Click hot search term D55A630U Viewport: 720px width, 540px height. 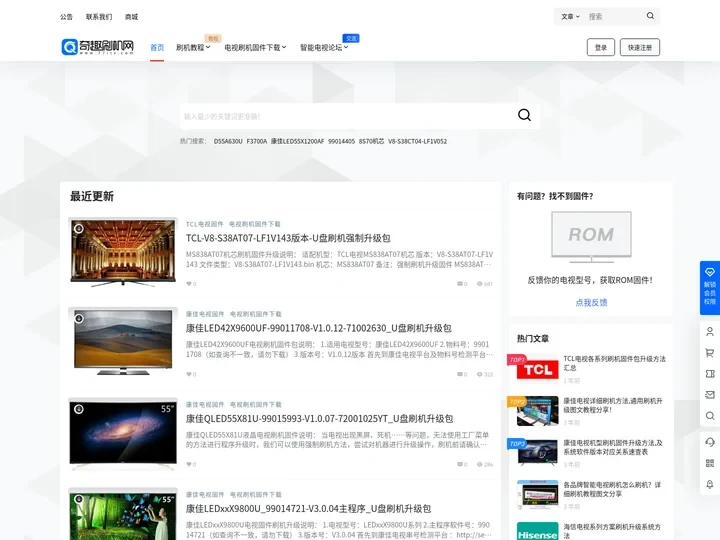click(228, 141)
